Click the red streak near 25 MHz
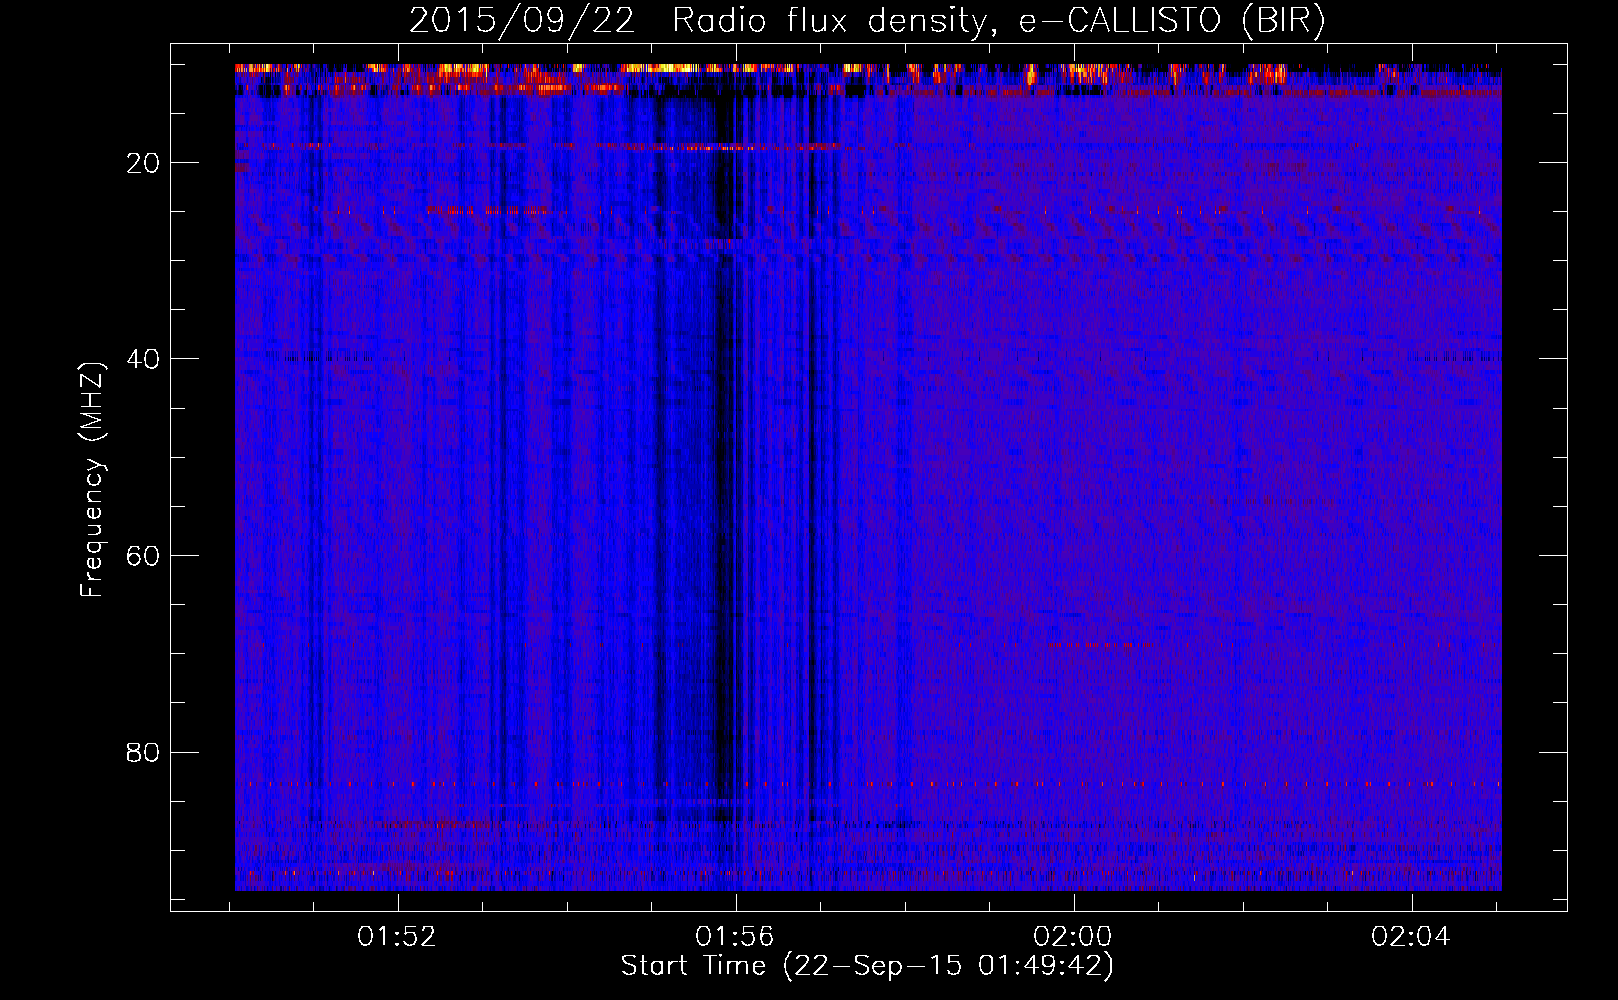Screen dimensions: 1618x1000 [x=487, y=210]
